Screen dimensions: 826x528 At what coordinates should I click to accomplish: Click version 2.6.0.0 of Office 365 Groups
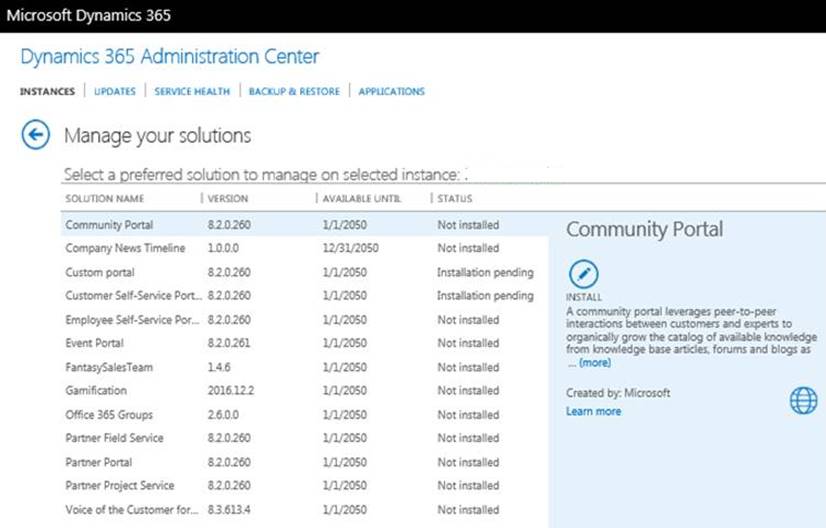223,415
